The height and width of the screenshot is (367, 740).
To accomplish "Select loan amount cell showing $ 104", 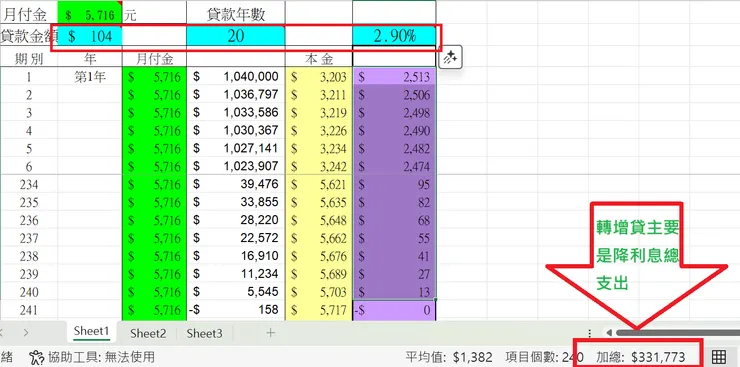I will pyautogui.click(x=90, y=36).
